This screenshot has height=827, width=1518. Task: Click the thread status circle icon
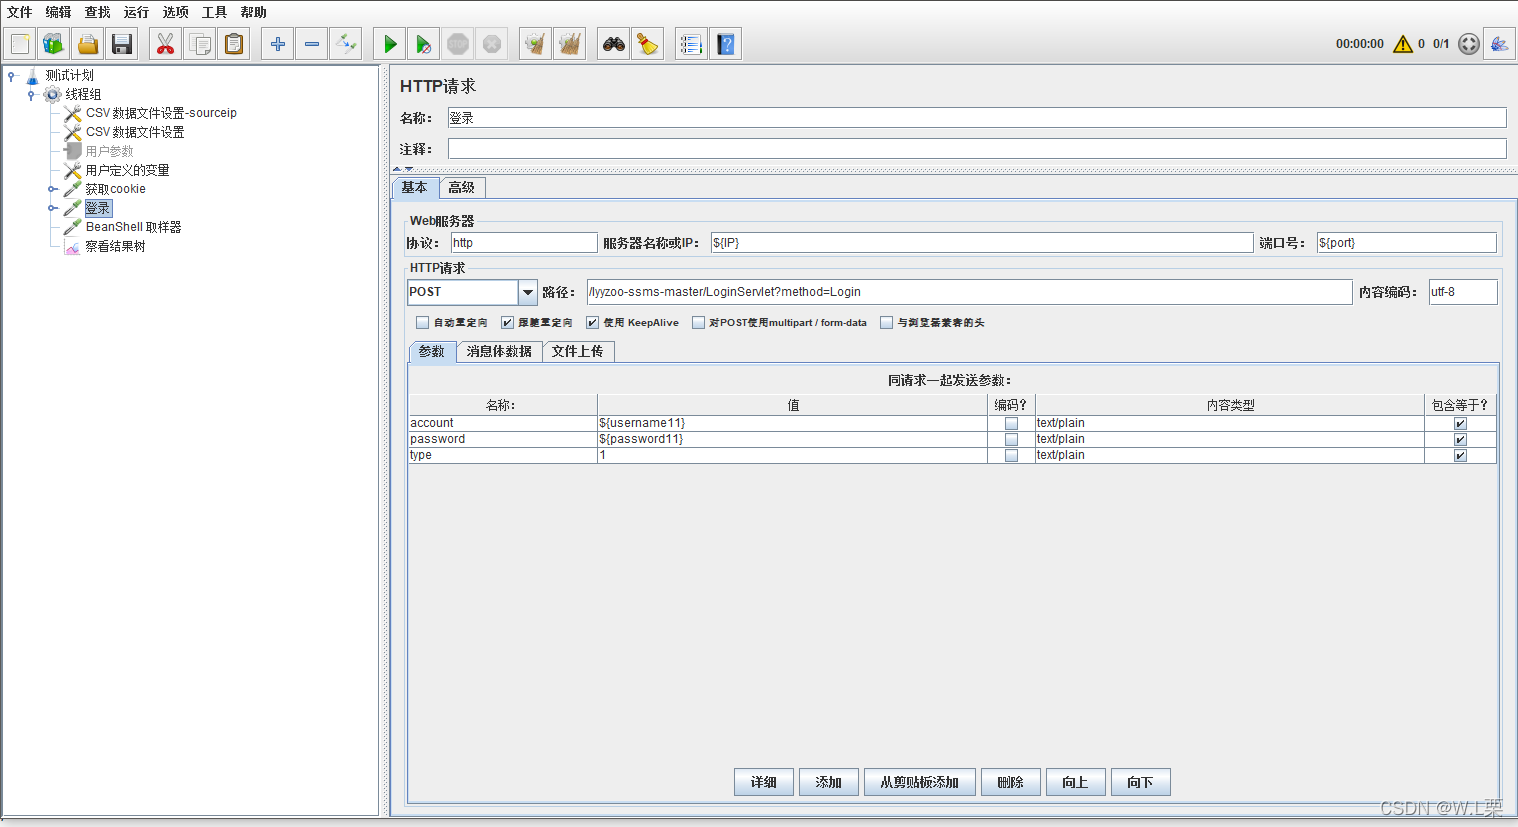(1468, 44)
